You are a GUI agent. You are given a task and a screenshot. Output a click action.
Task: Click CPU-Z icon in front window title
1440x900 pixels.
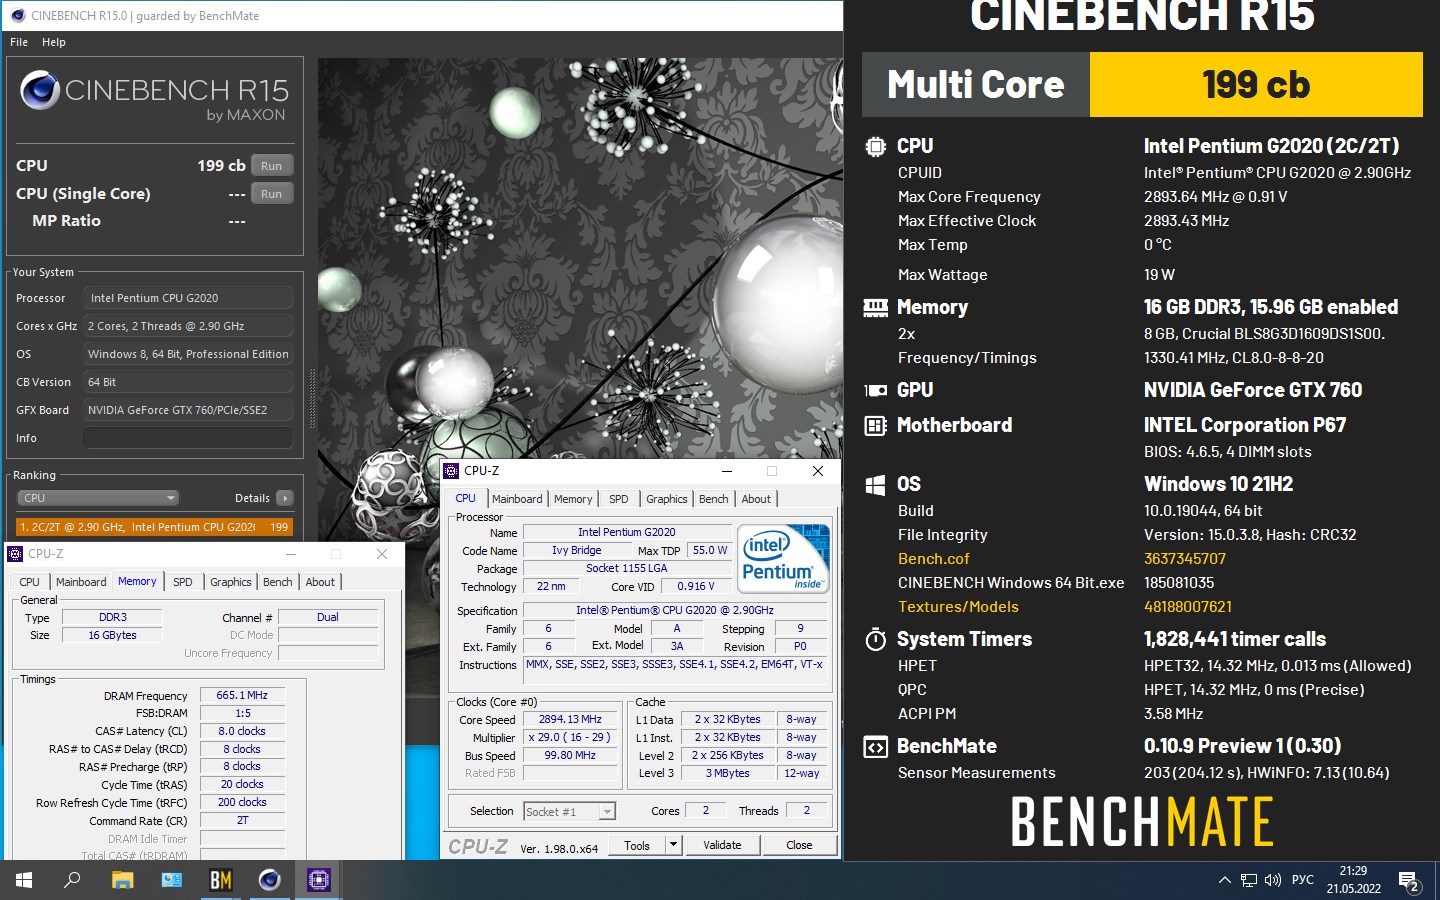click(x=452, y=471)
